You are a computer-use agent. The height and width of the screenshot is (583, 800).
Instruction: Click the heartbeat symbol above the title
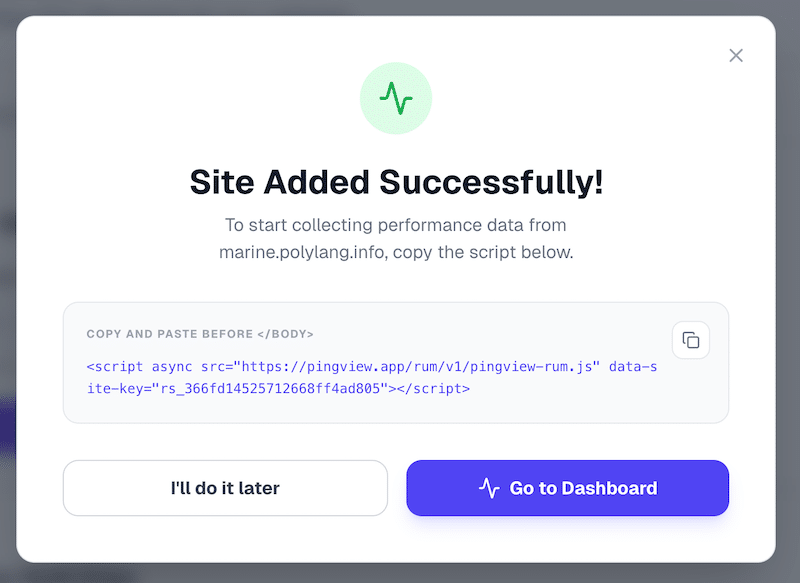[x=396, y=98]
